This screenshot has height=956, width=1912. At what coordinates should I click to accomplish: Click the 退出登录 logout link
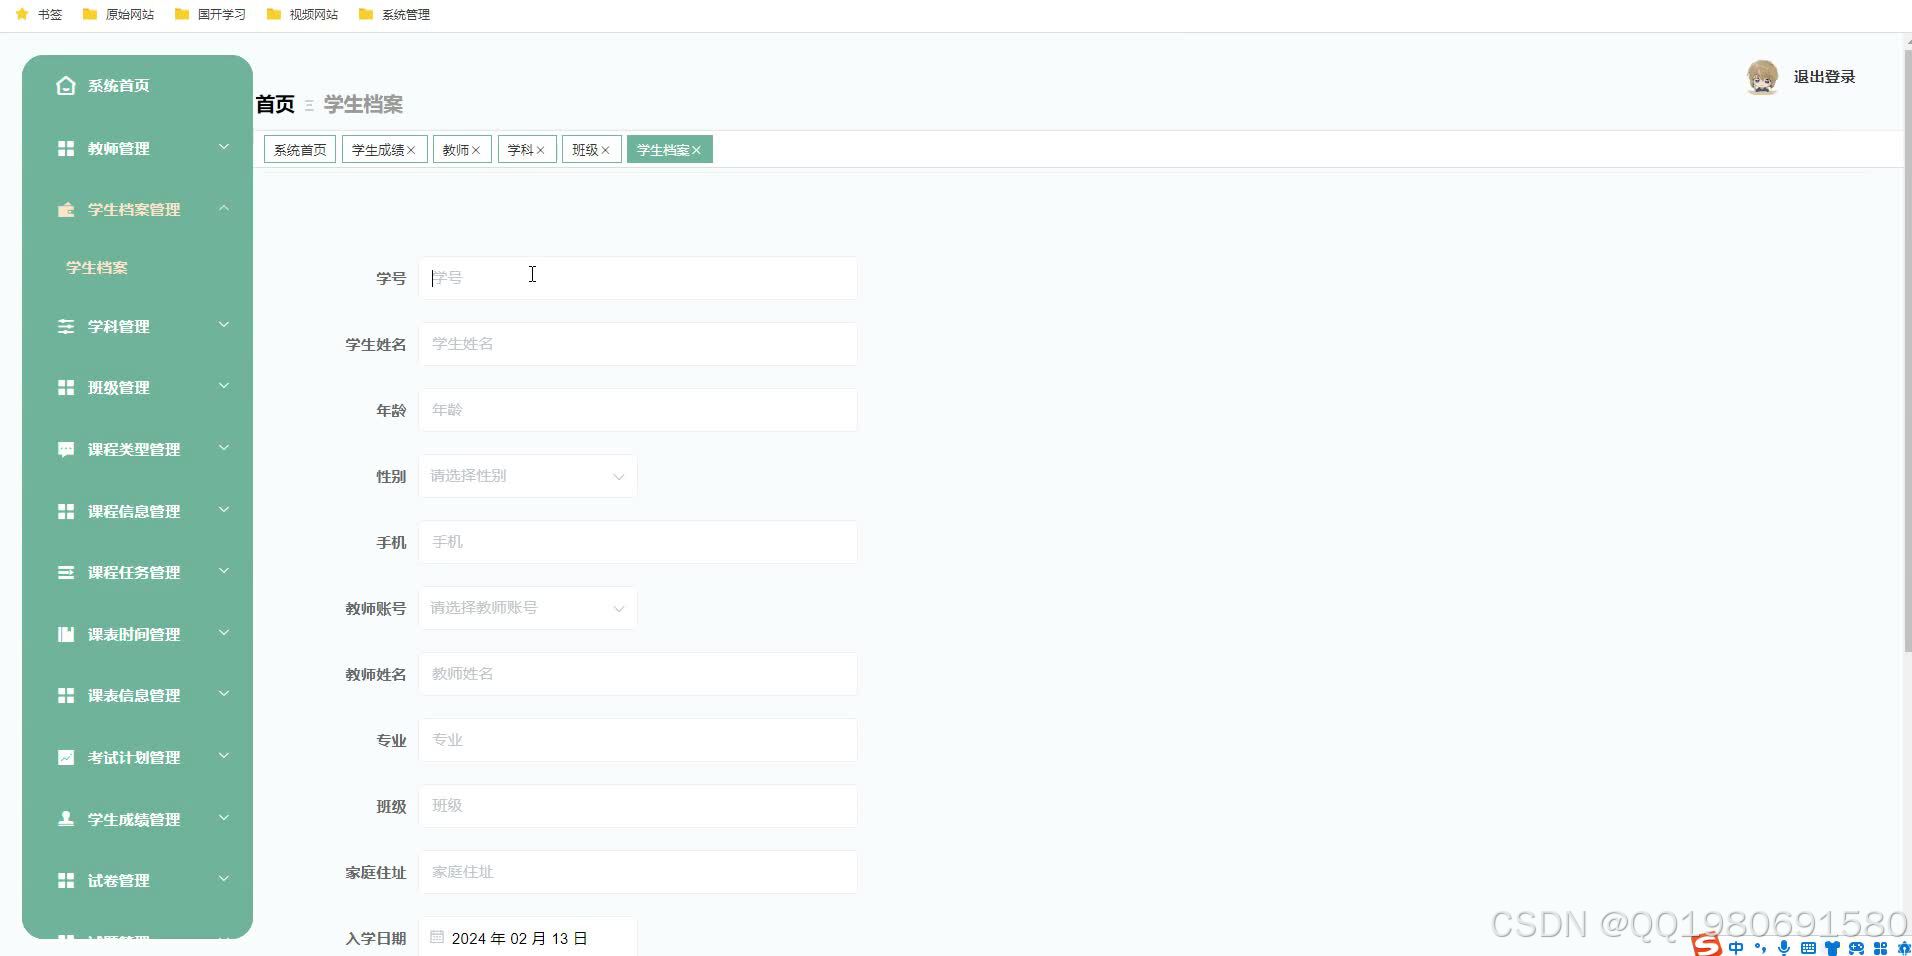[1824, 77]
